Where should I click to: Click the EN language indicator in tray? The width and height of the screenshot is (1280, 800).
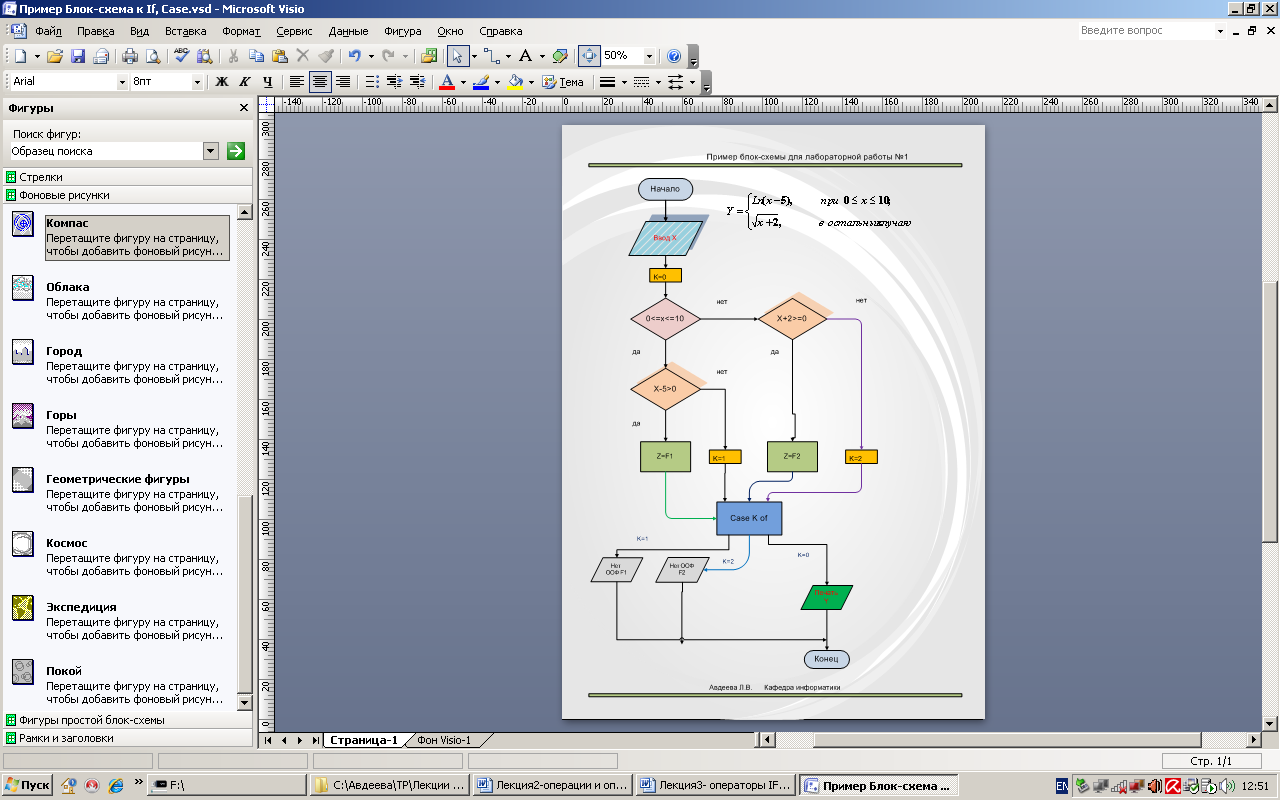point(1062,786)
